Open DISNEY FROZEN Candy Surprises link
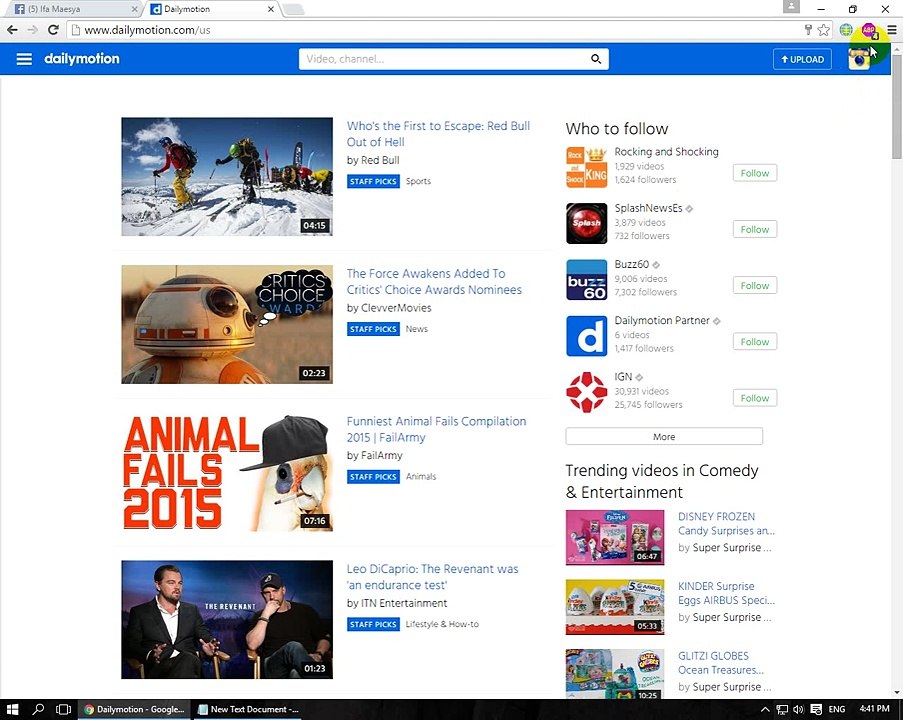This screenshot has height=720, width=903. 726,524
